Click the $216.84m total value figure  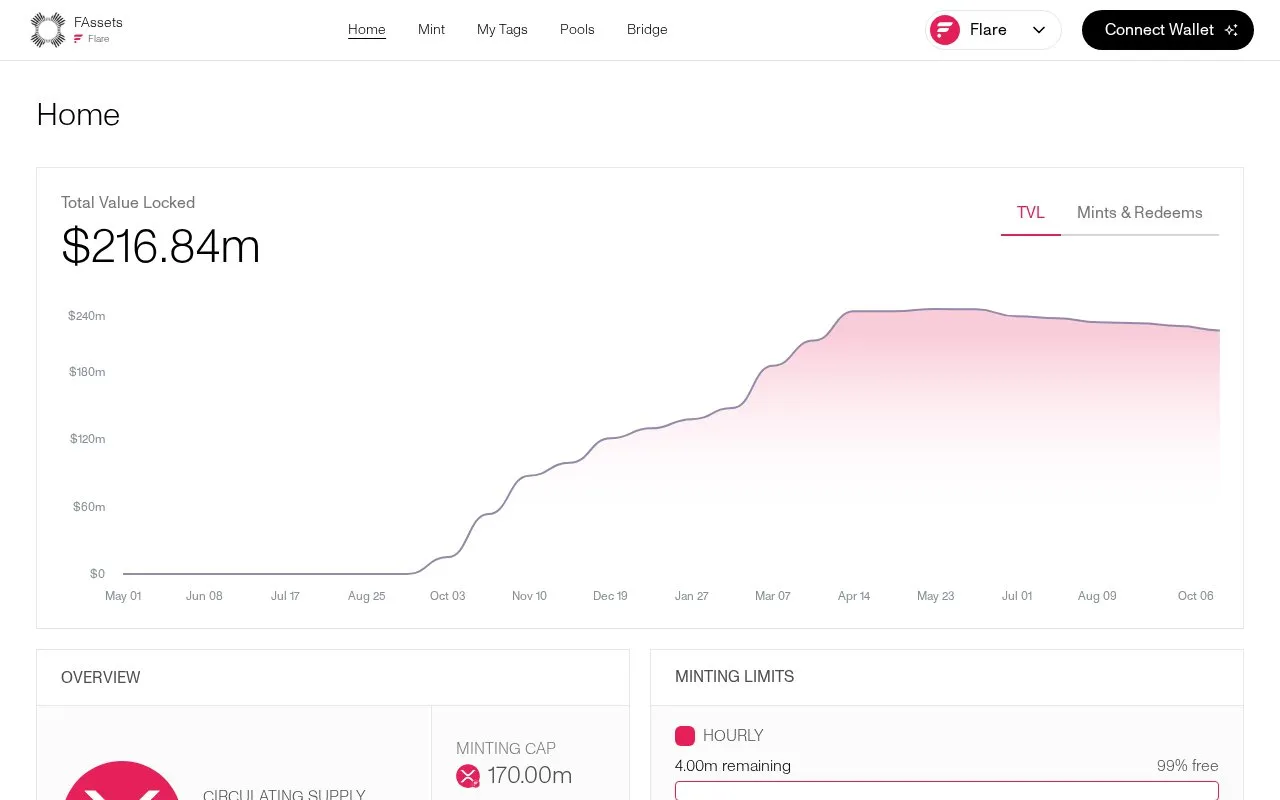(161, 246)
